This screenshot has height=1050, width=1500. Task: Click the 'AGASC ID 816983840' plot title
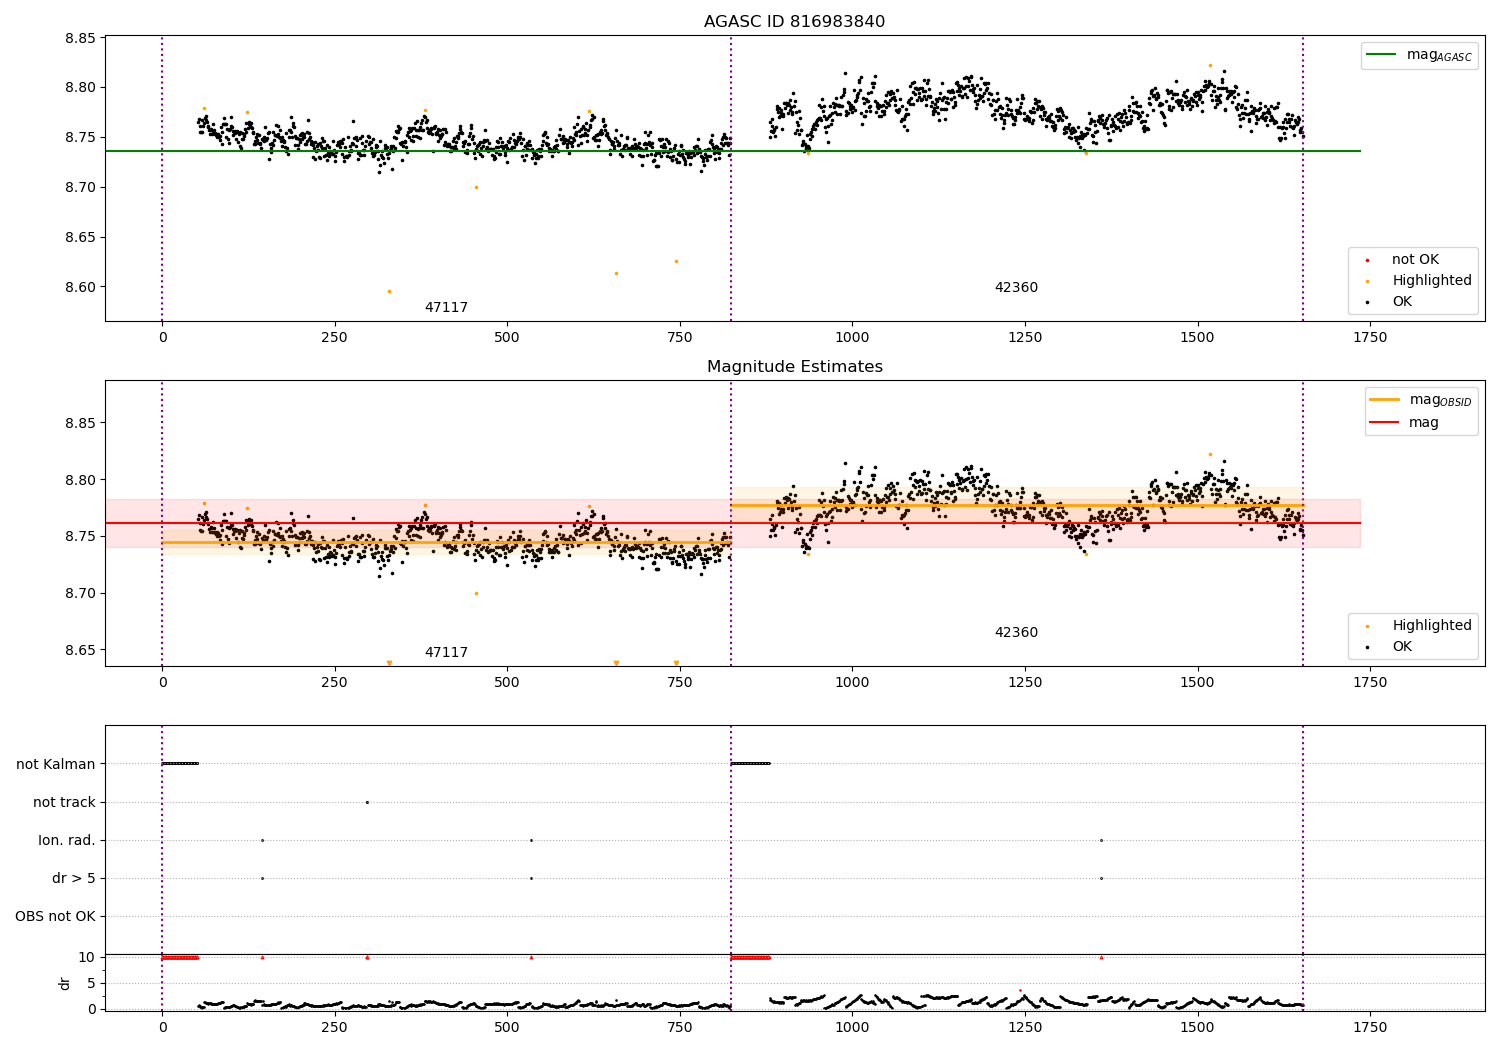pyautogui.click(x=794, y=22)
